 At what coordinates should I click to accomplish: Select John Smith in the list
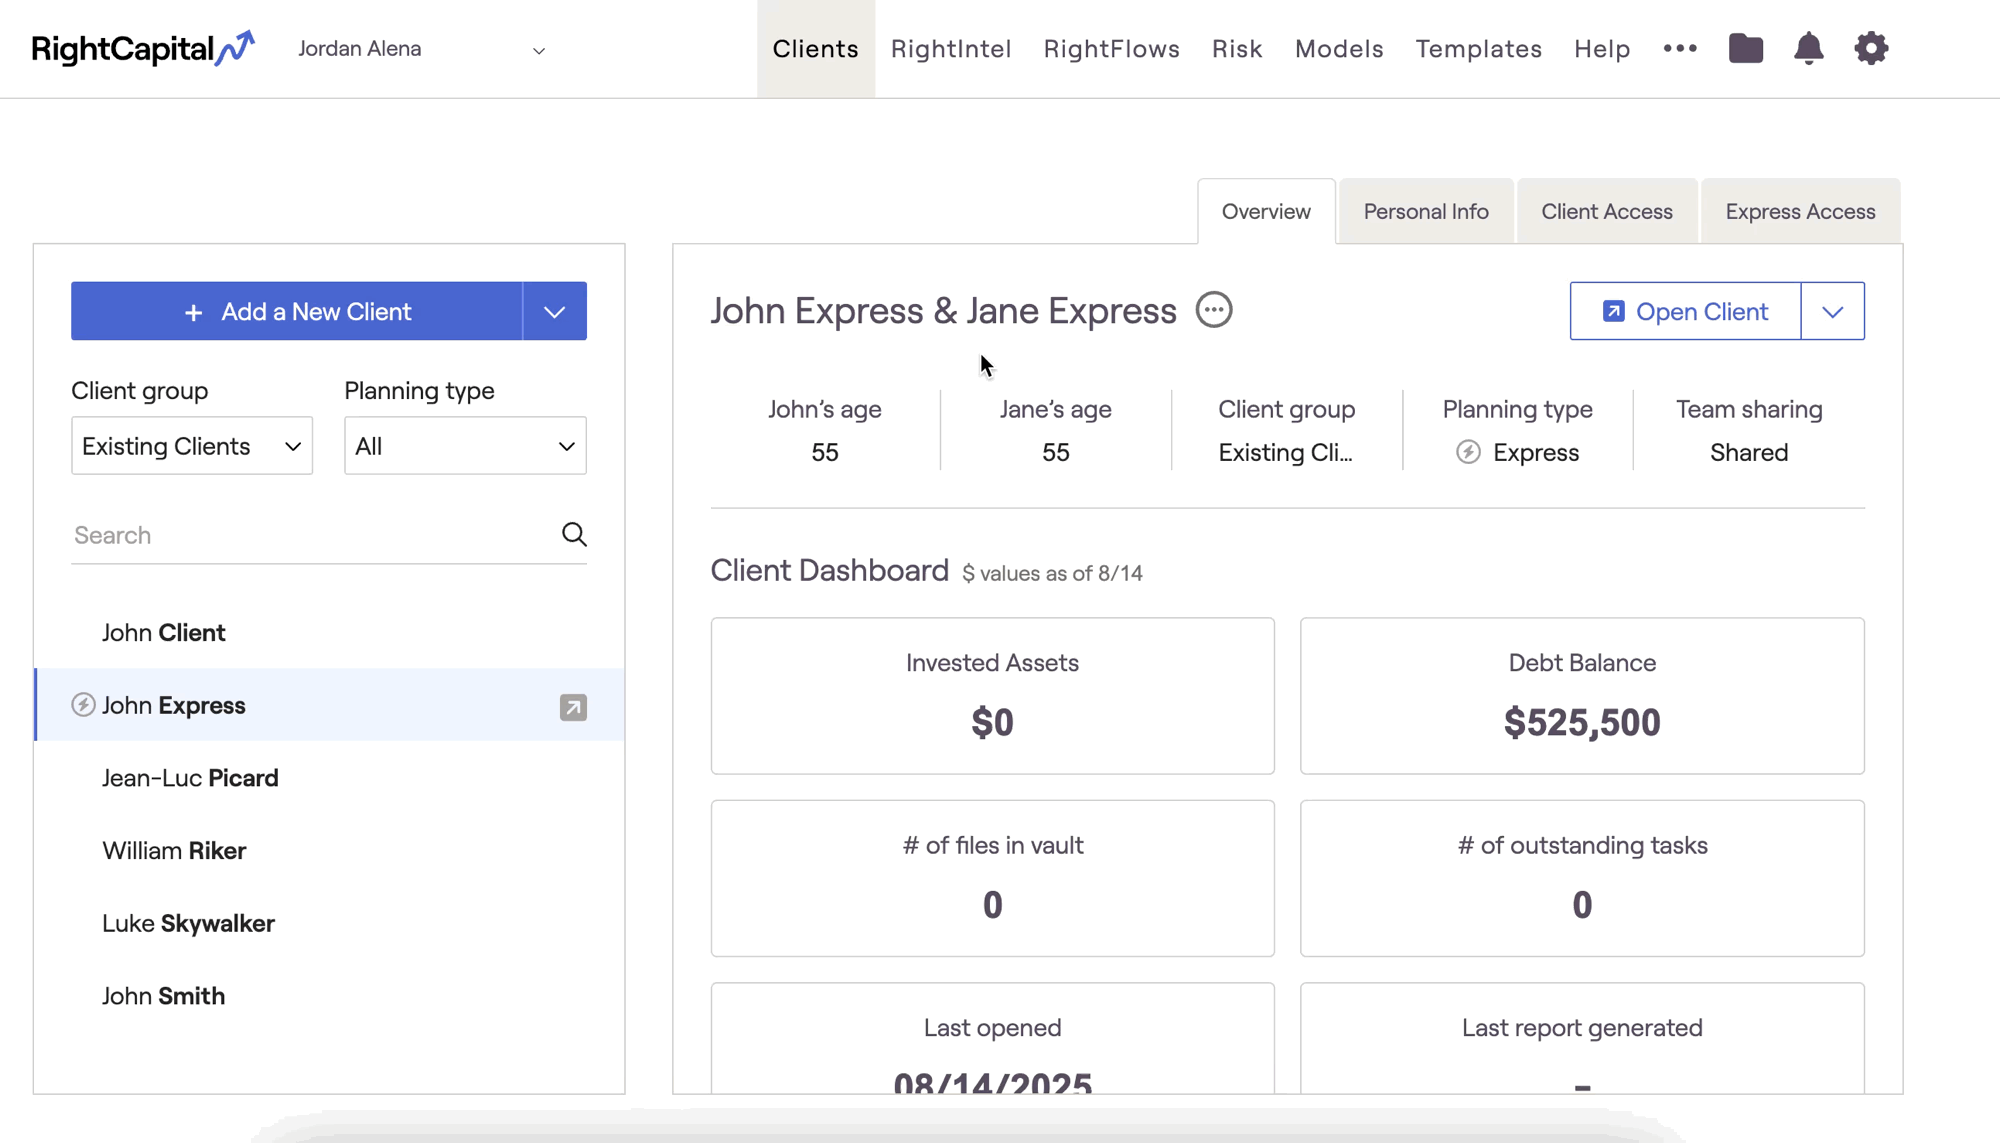pos(330,996)
